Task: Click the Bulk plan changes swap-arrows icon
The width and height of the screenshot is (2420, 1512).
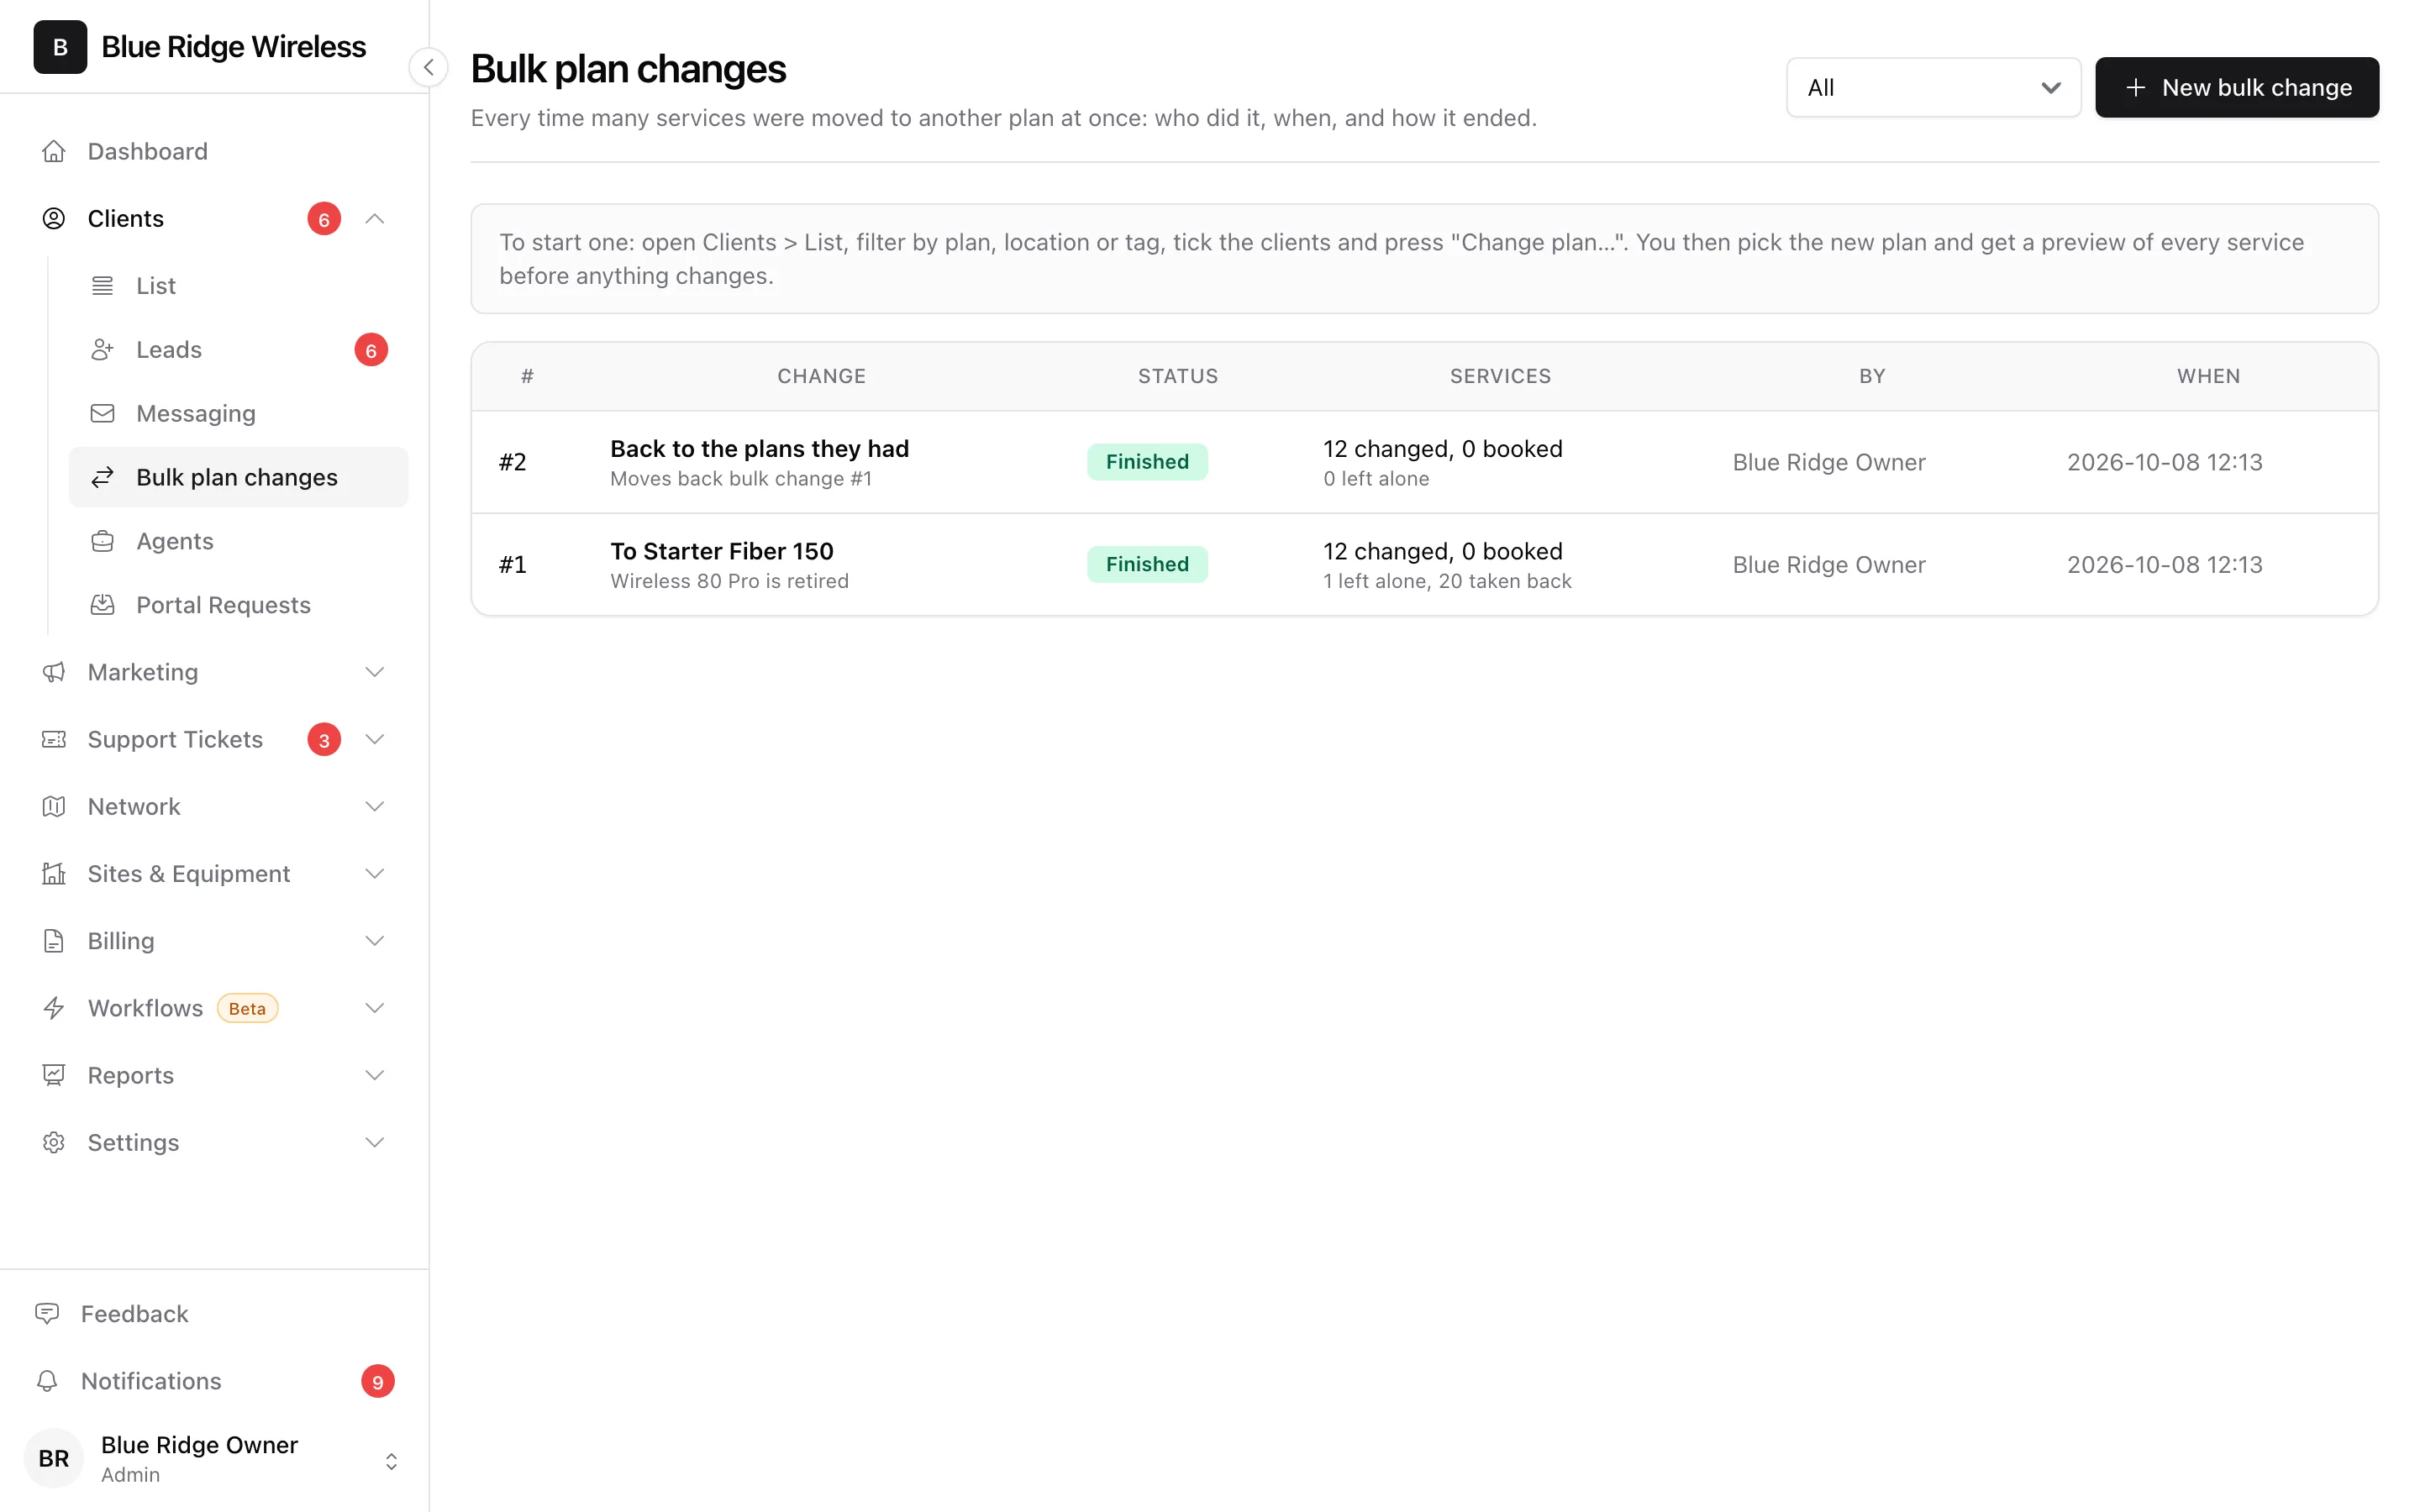Action: 102,478
